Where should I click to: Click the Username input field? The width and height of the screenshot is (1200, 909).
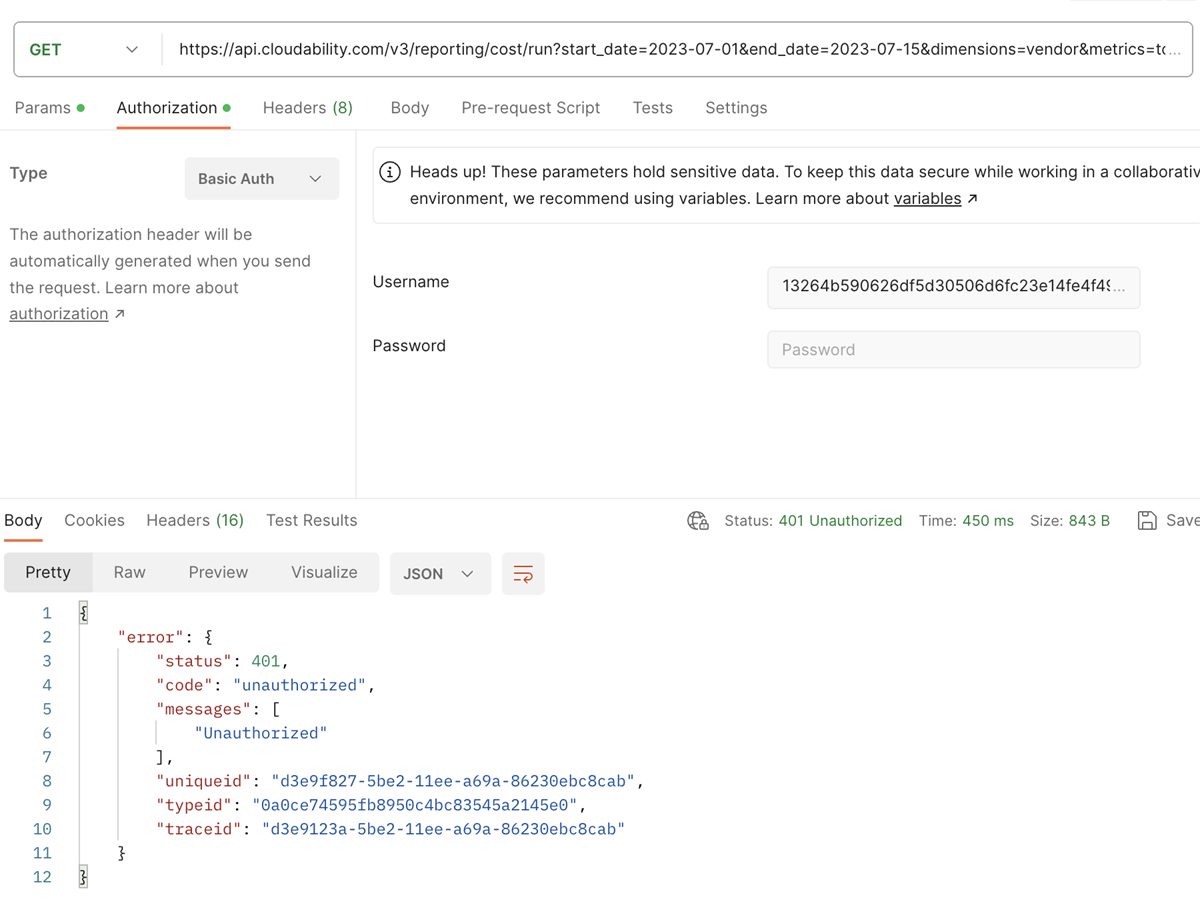pyautogui.click(x=953, y=287)
